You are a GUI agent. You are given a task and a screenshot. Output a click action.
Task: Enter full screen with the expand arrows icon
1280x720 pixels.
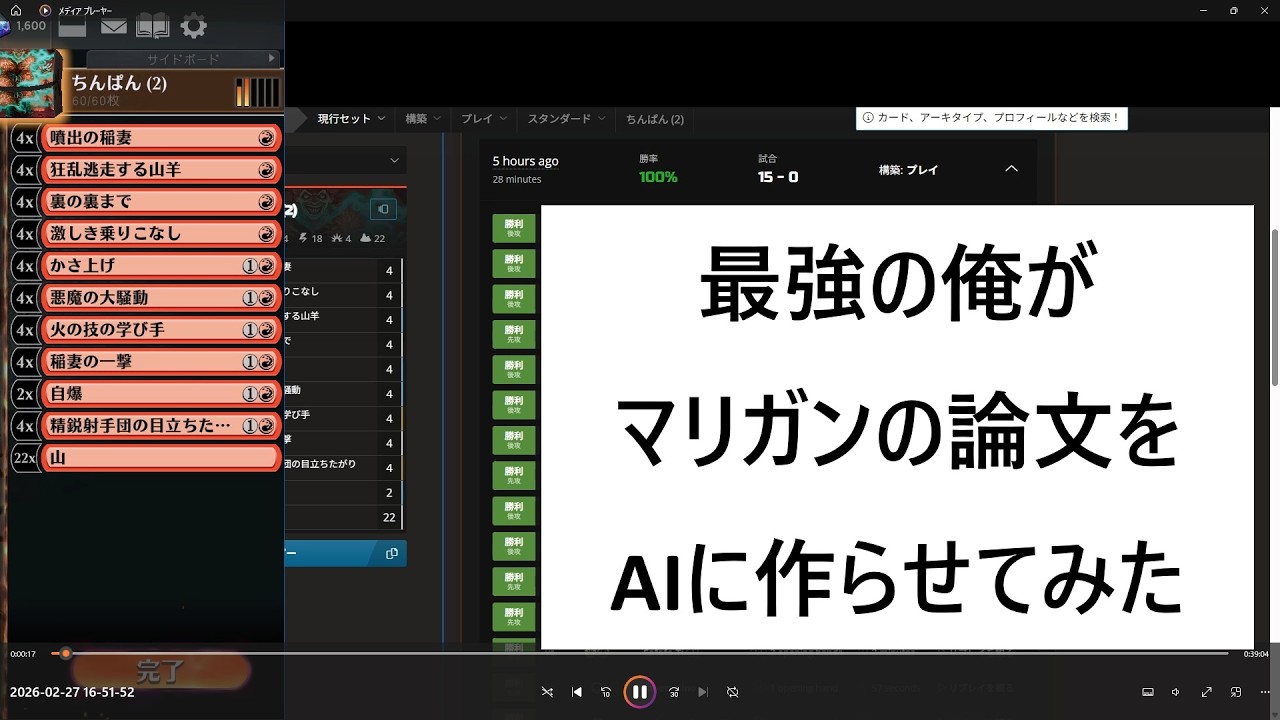click(x=1207, y=692)
